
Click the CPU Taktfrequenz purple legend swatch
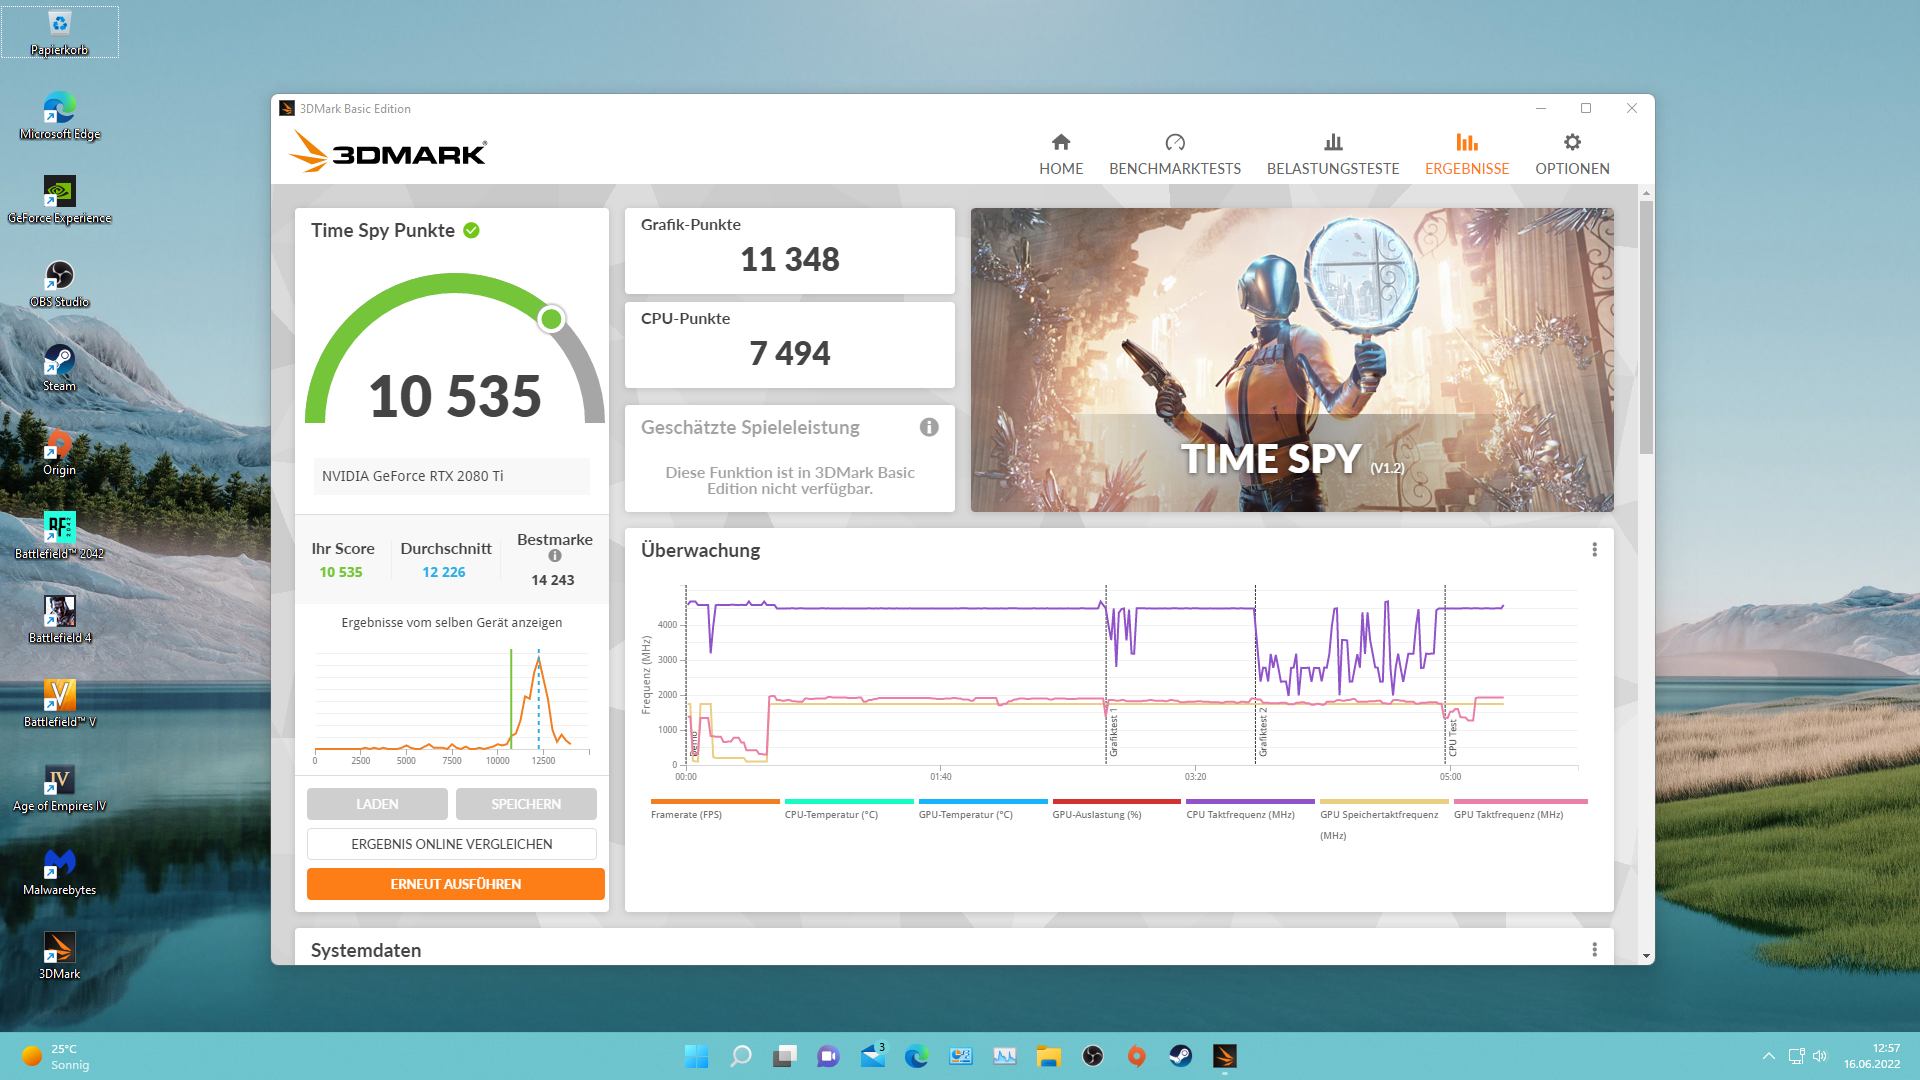(x=1249, y=802)
